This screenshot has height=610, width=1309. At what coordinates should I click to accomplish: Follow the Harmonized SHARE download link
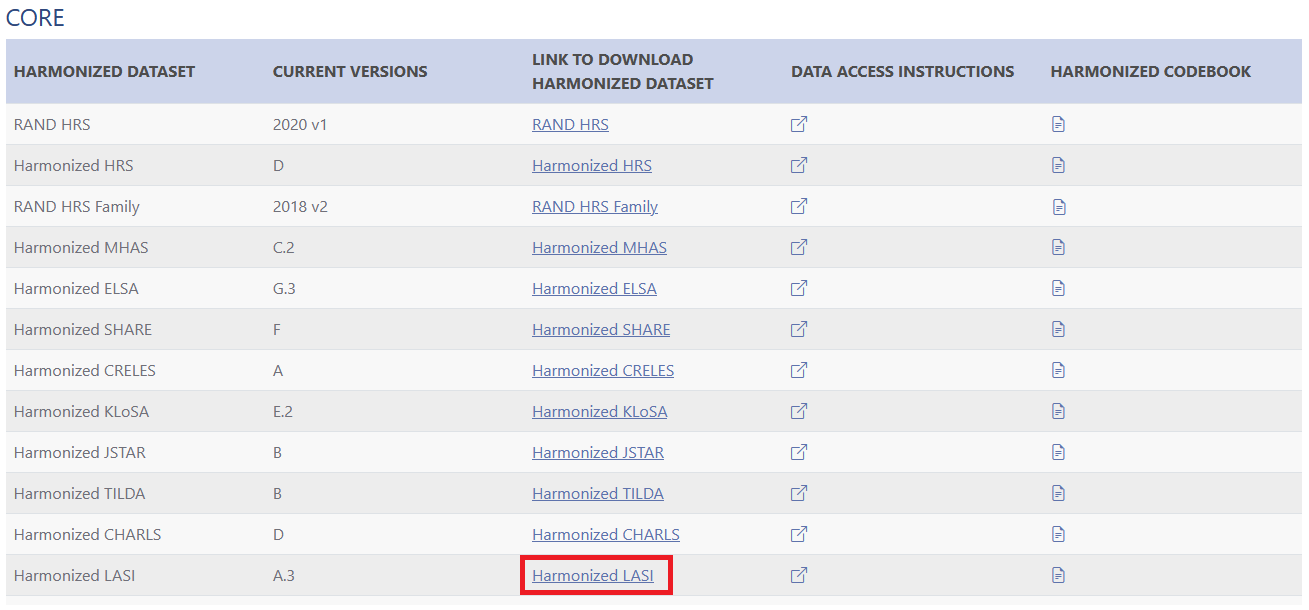click(x=601, y=330)
